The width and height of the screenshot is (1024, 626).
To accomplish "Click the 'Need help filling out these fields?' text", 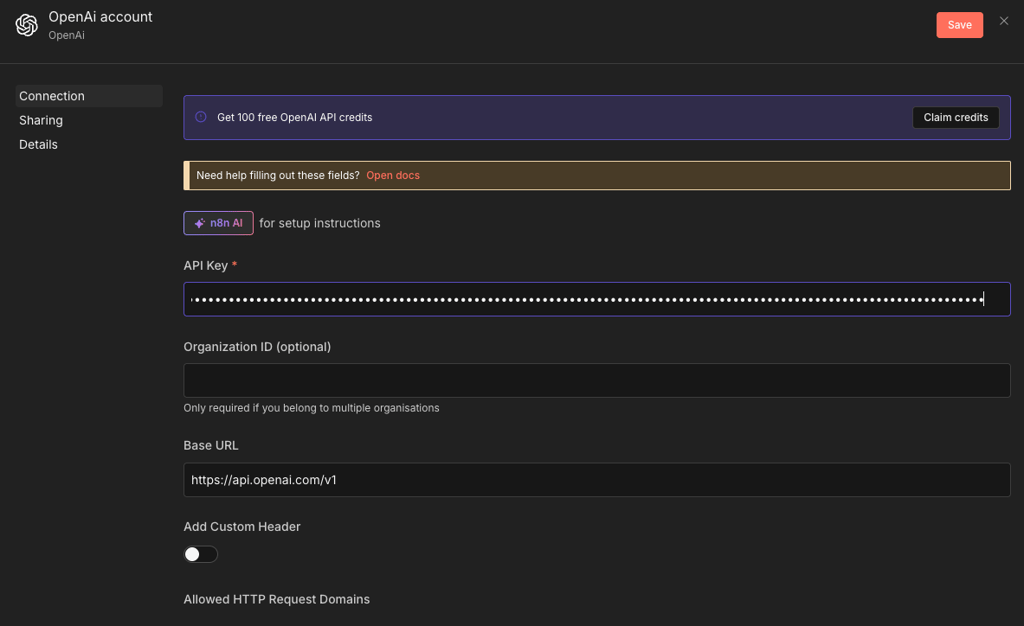I will pyautogui.click(x=278, y=175).
